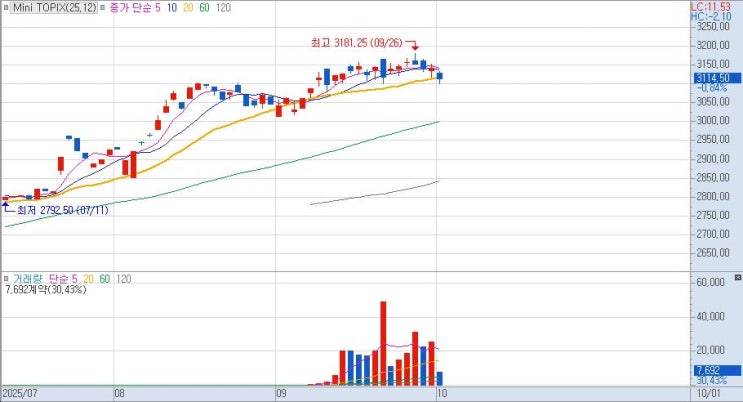Click the blue 3114.50 current price tag

pyautogui.click(x=717, y=78)
